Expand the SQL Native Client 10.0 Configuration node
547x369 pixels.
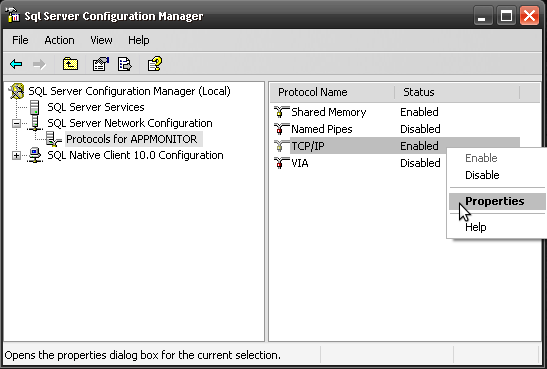click(x=16, y=156)
